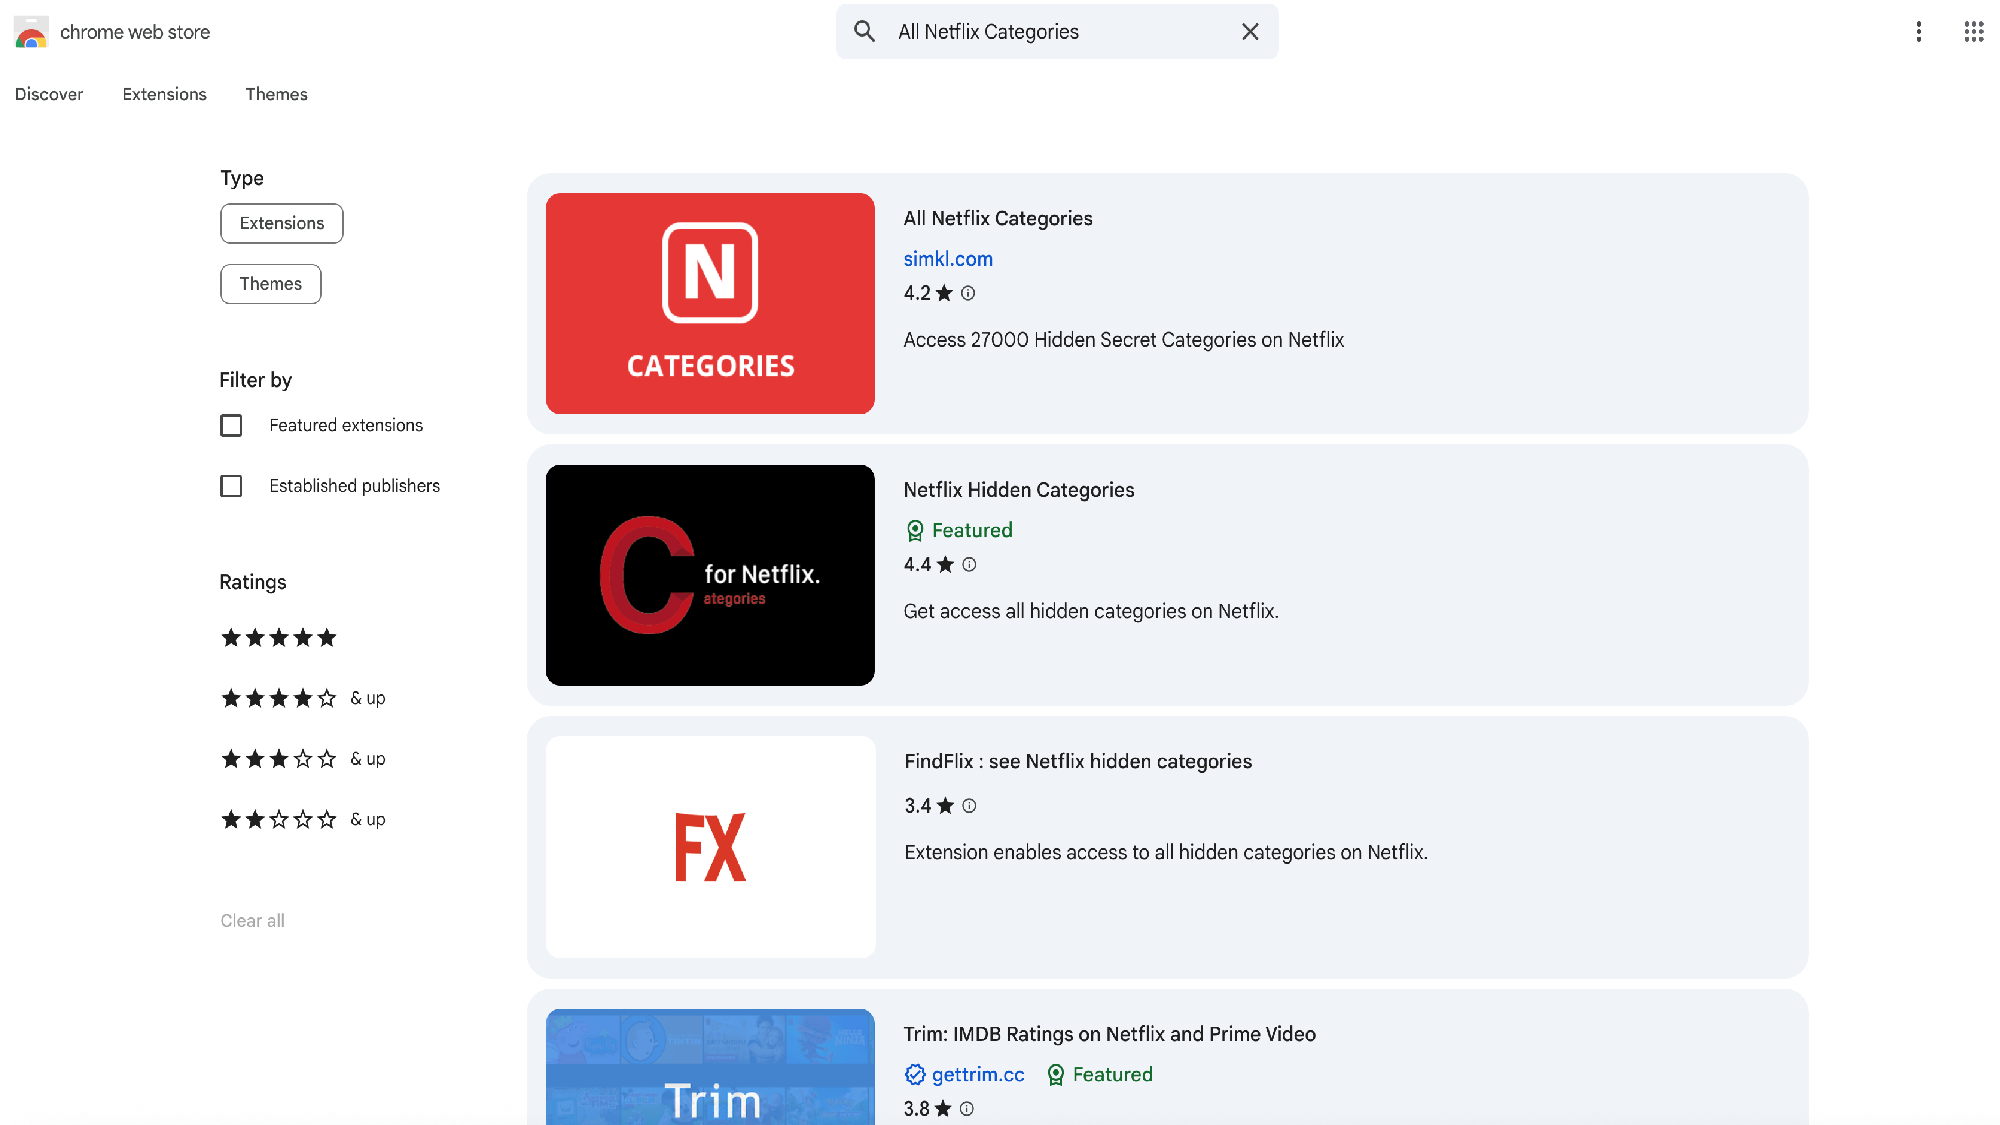Click the Clear all filters link
The image size is (2000, 1125).
tap(252, 921)
